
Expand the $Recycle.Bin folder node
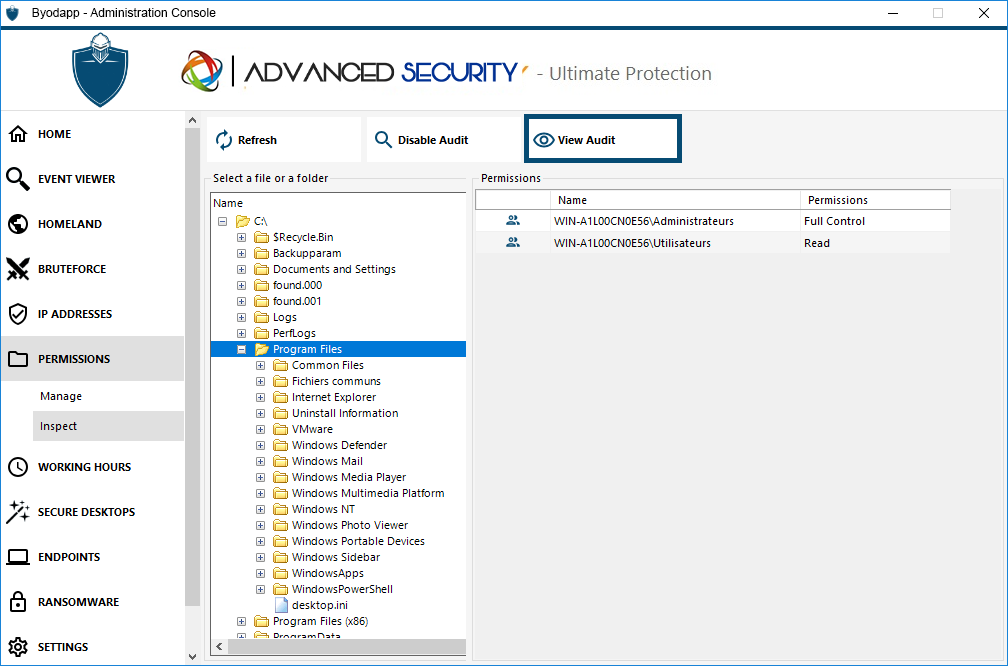click(x=242, y=237)
